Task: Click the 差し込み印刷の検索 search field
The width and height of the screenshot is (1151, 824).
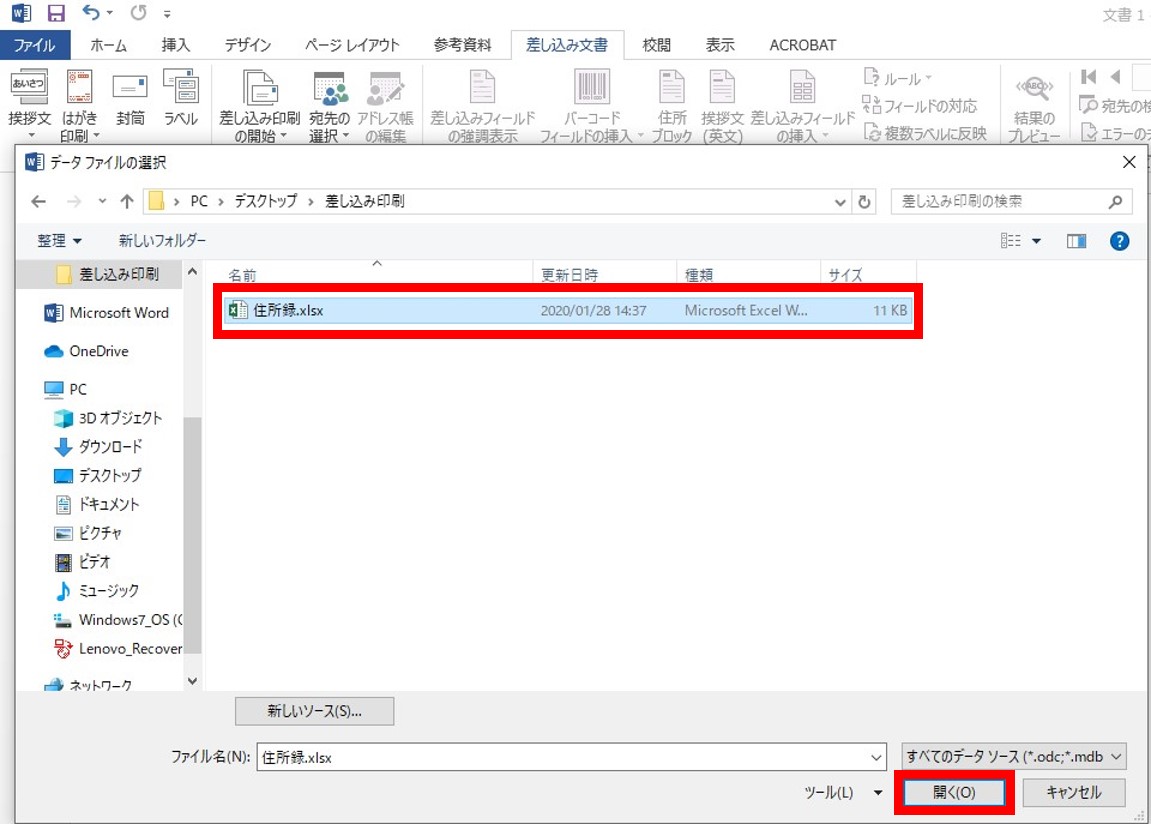Action: pyautogui.click(x=1011, y=201)
